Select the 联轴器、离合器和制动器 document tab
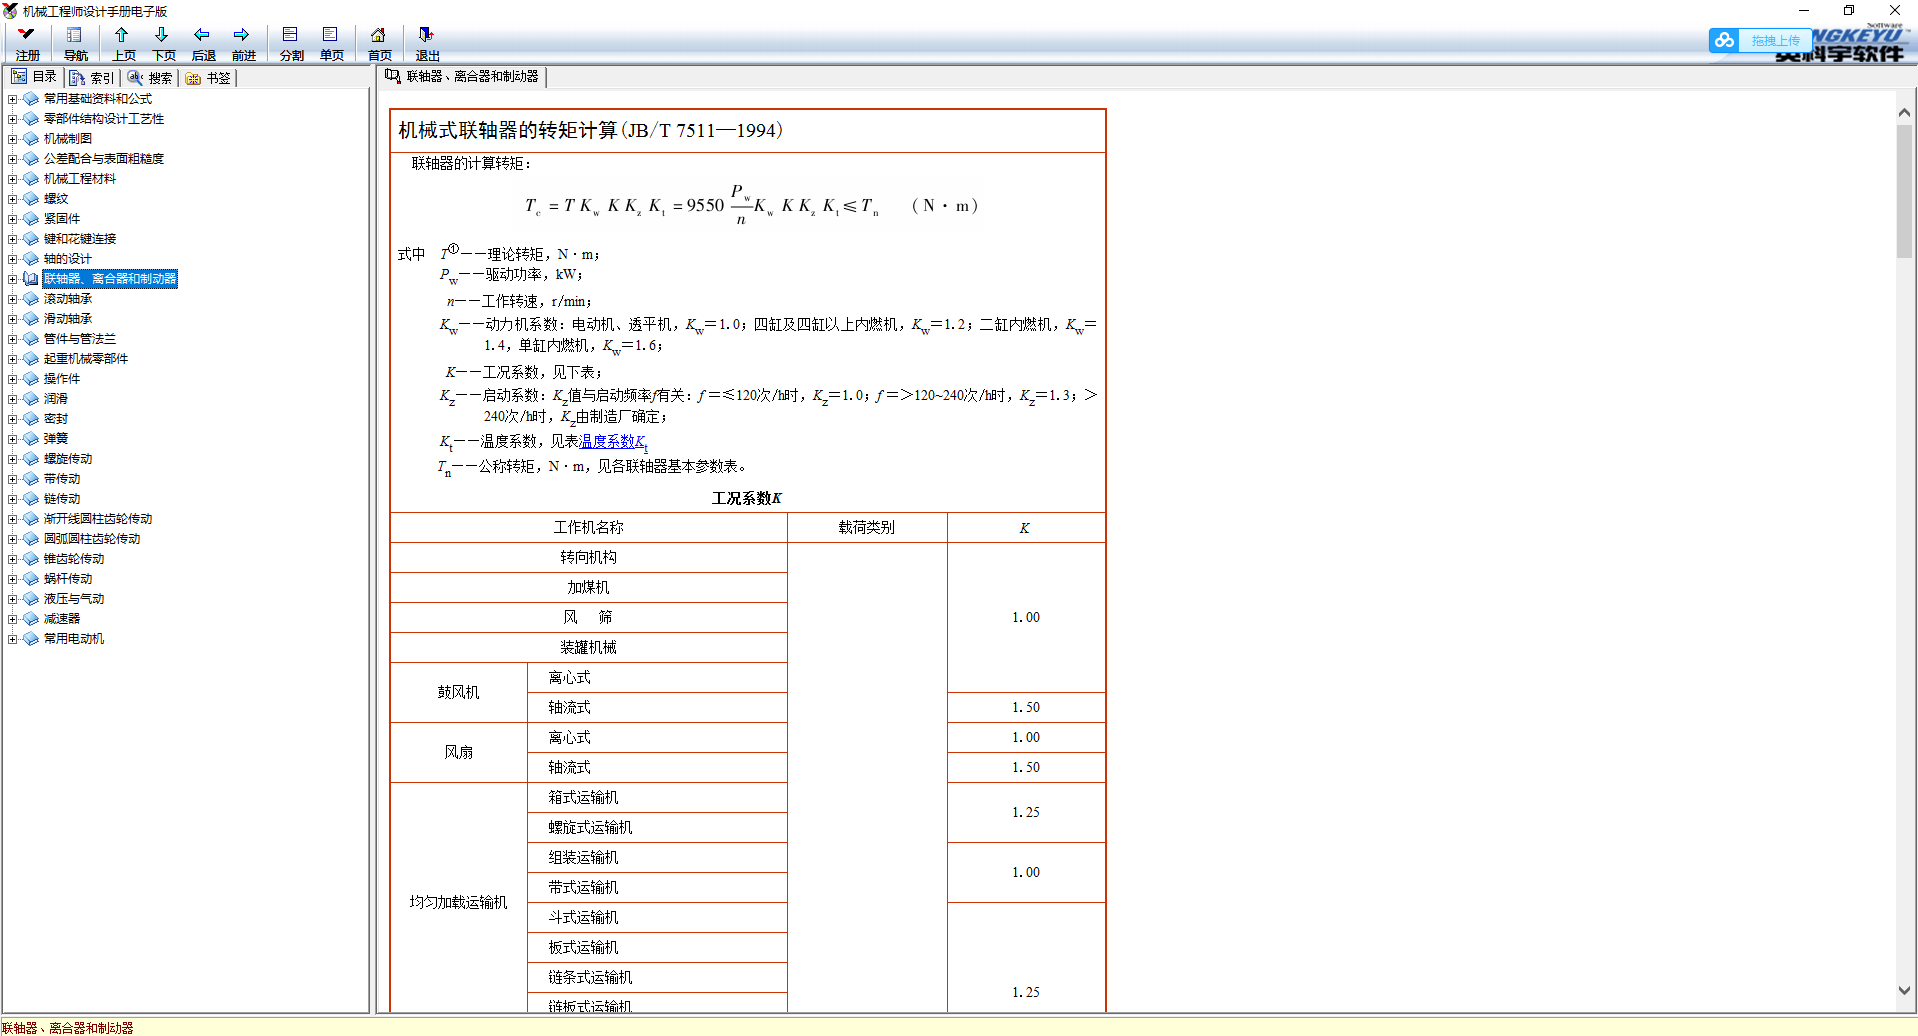The image size is (1918, 1036). tap(462, 76)
